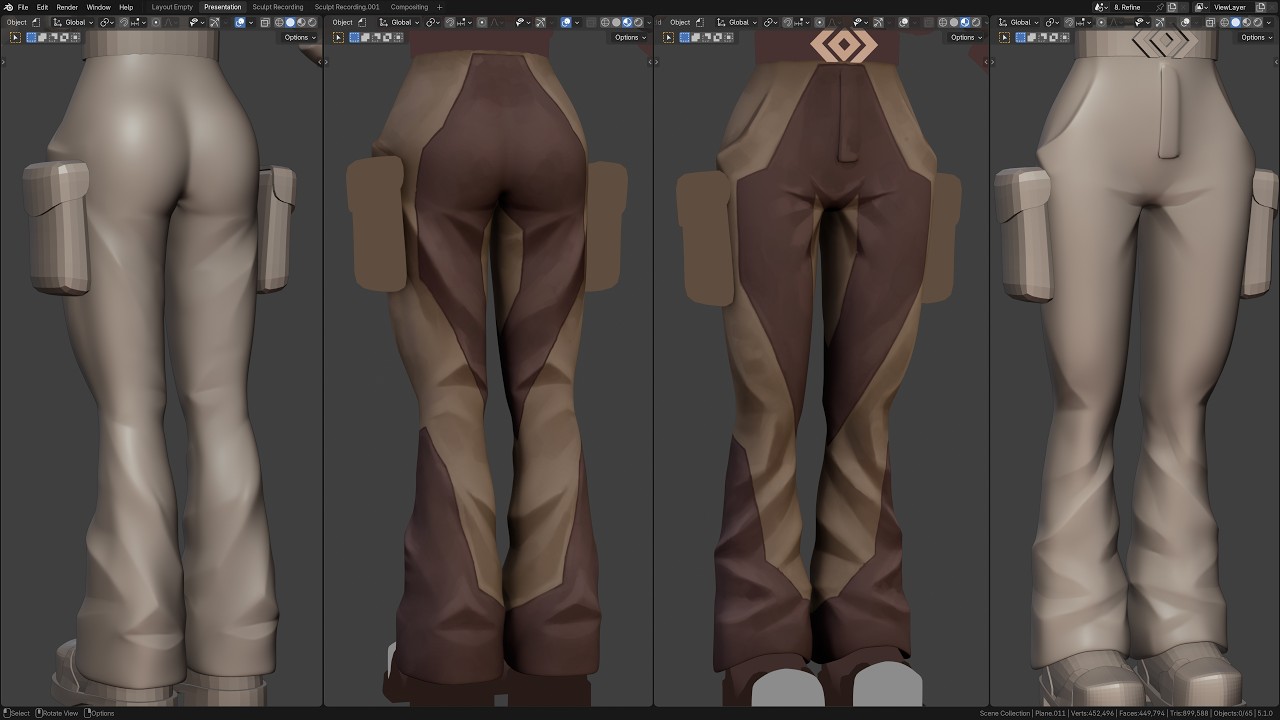Expand Options dropdown in the second viewport

pos(629,37)
